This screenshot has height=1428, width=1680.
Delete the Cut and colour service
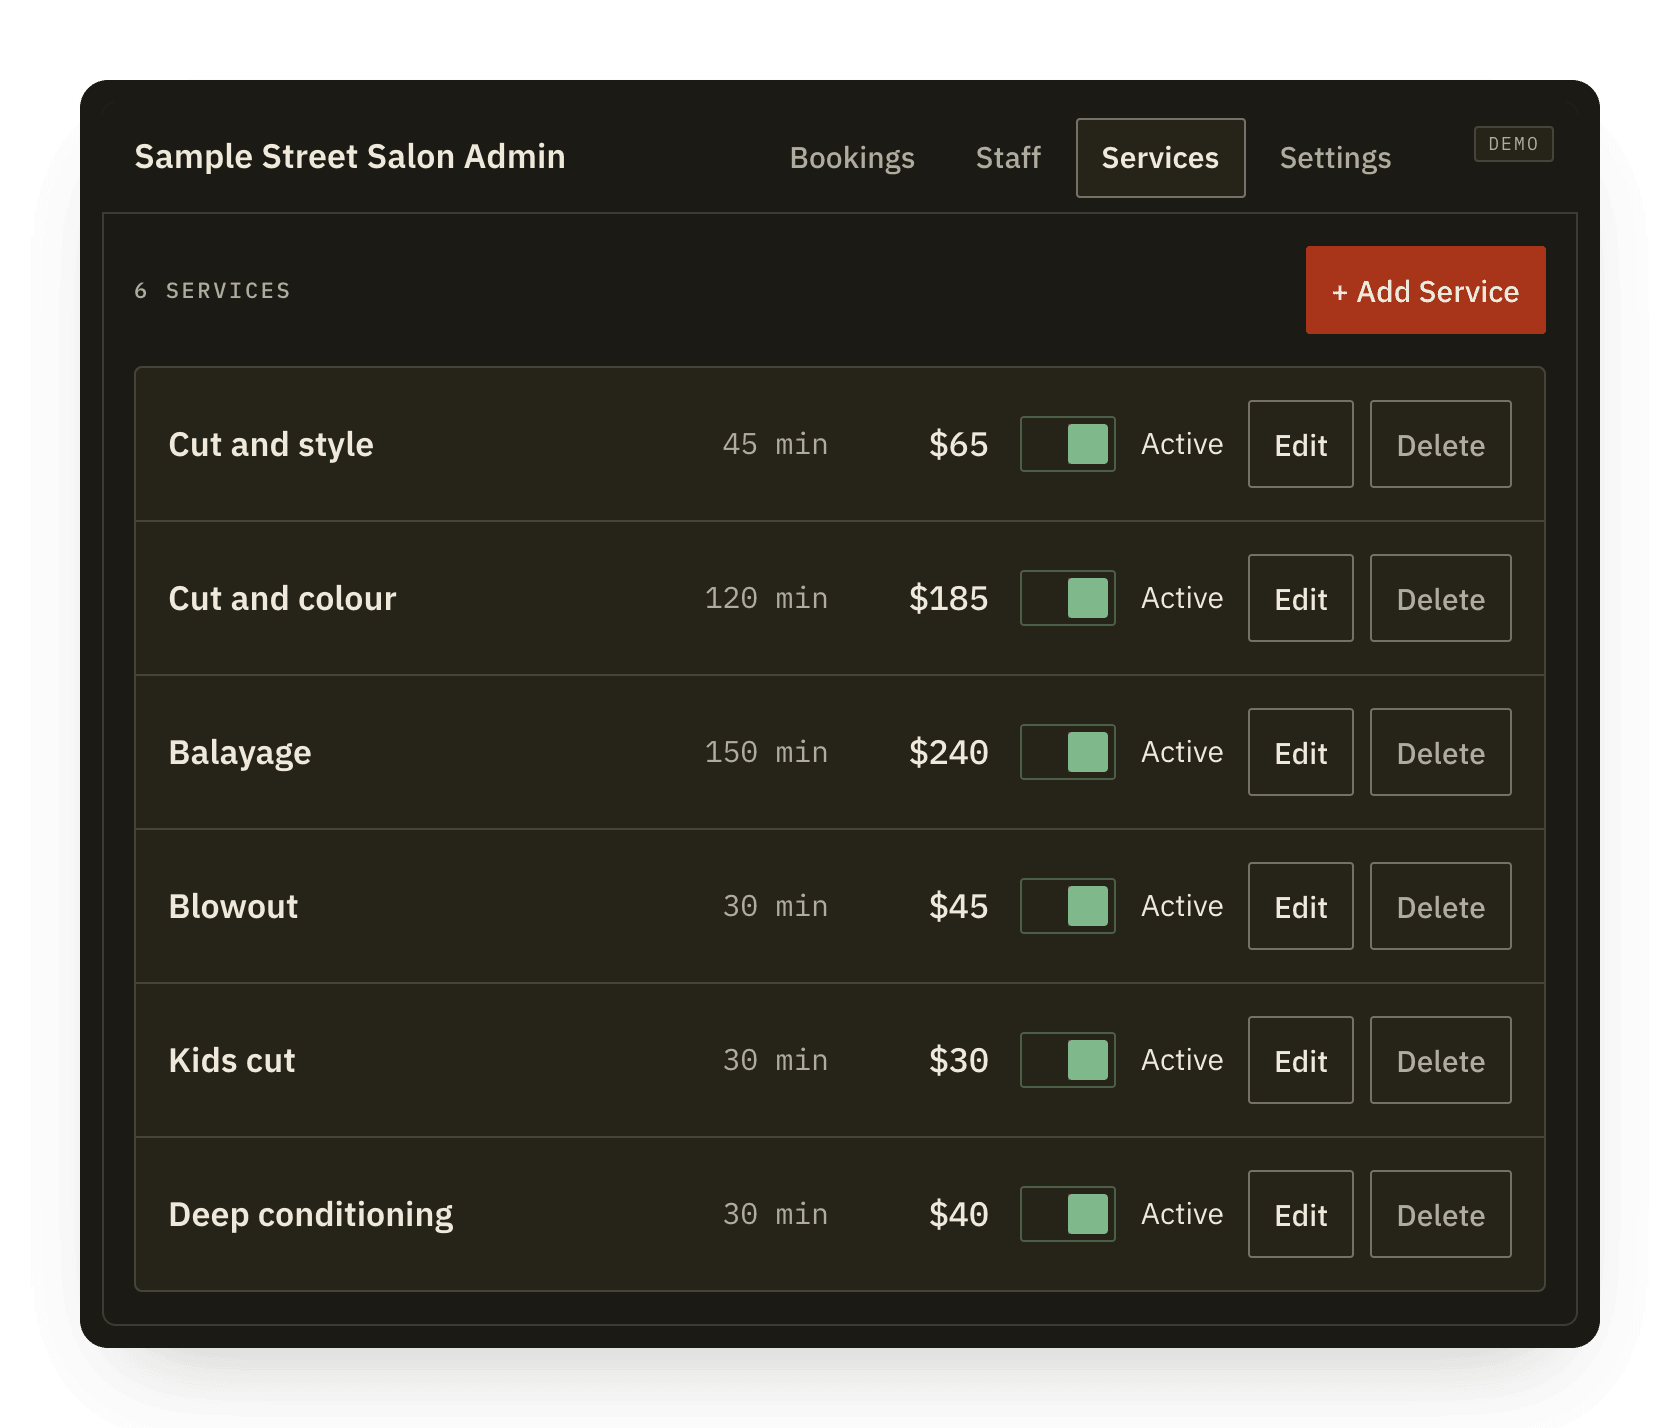point(1440,598)
